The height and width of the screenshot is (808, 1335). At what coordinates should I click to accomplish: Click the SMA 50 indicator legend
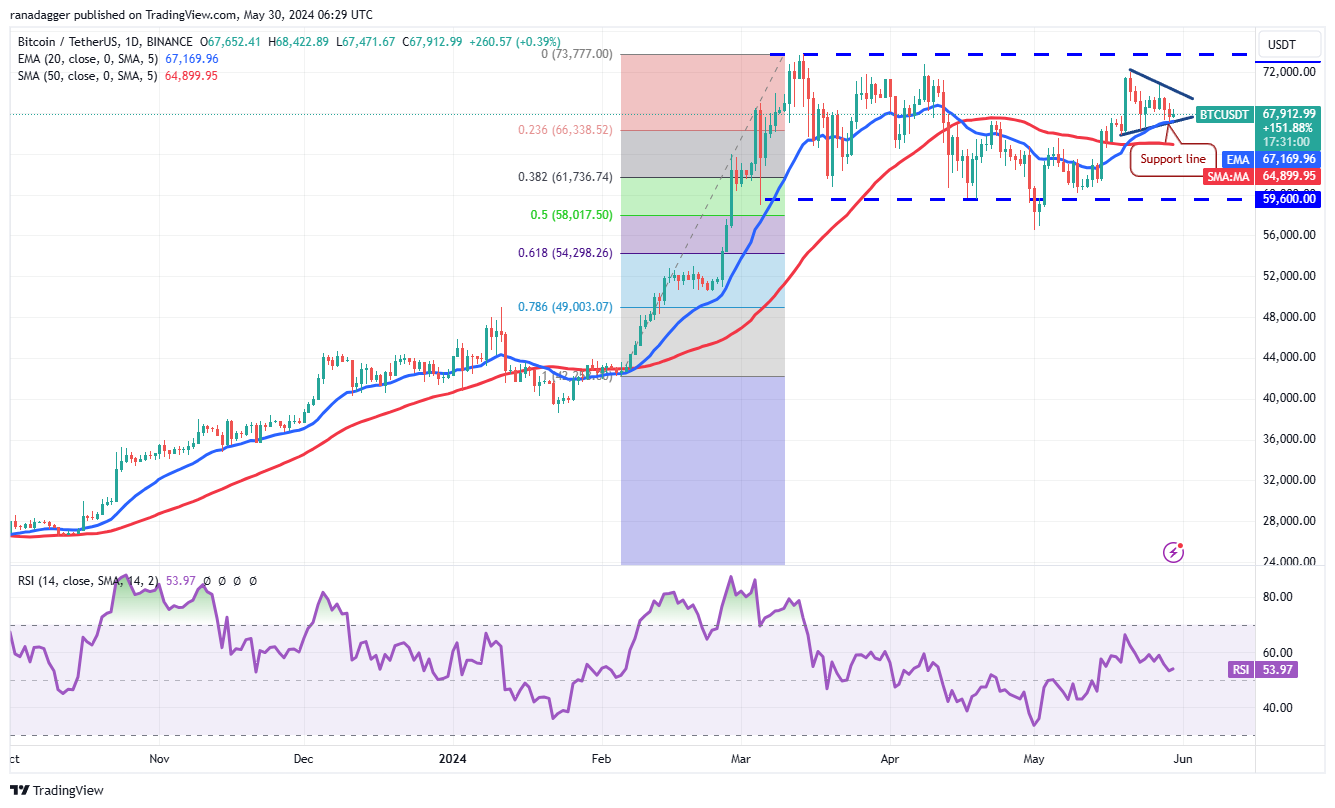(x=115, y=76)
